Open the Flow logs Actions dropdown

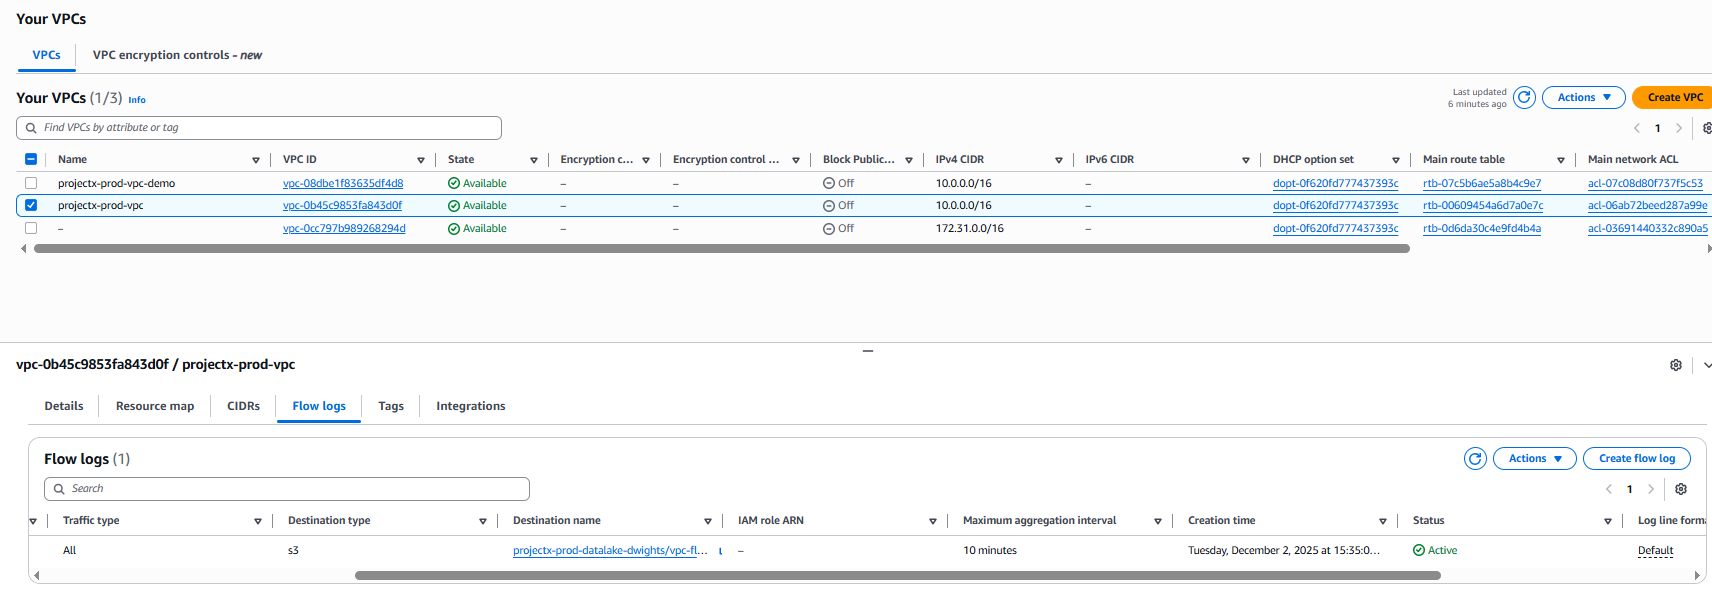(x=1535, y=458)
